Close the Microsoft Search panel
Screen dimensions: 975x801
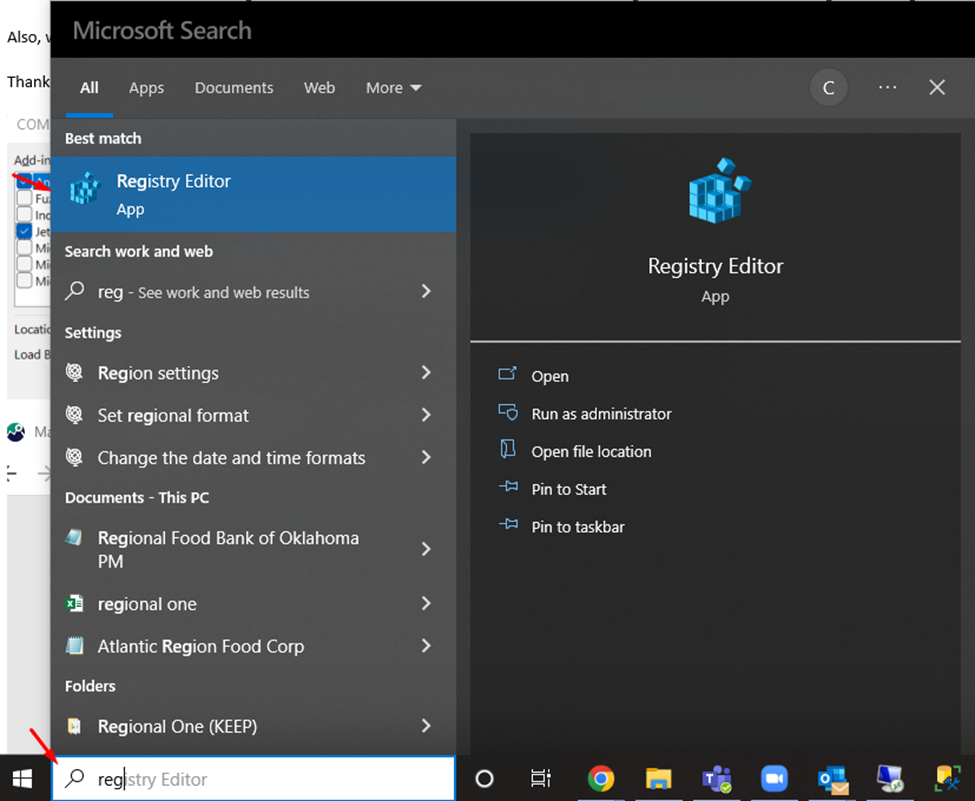937,87
